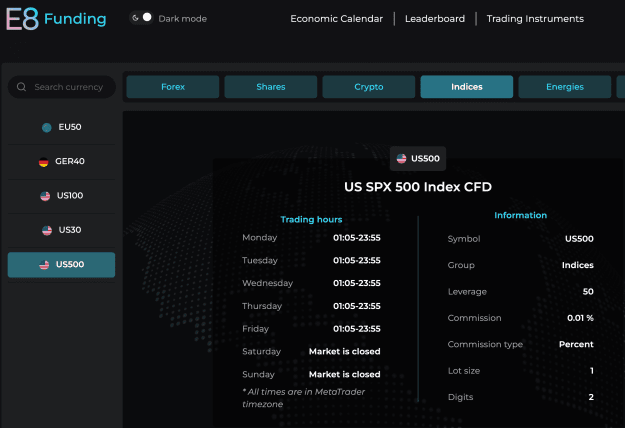Switch to the Forex tab
Viewport: 625px width, 428px height.
[173, 87]
